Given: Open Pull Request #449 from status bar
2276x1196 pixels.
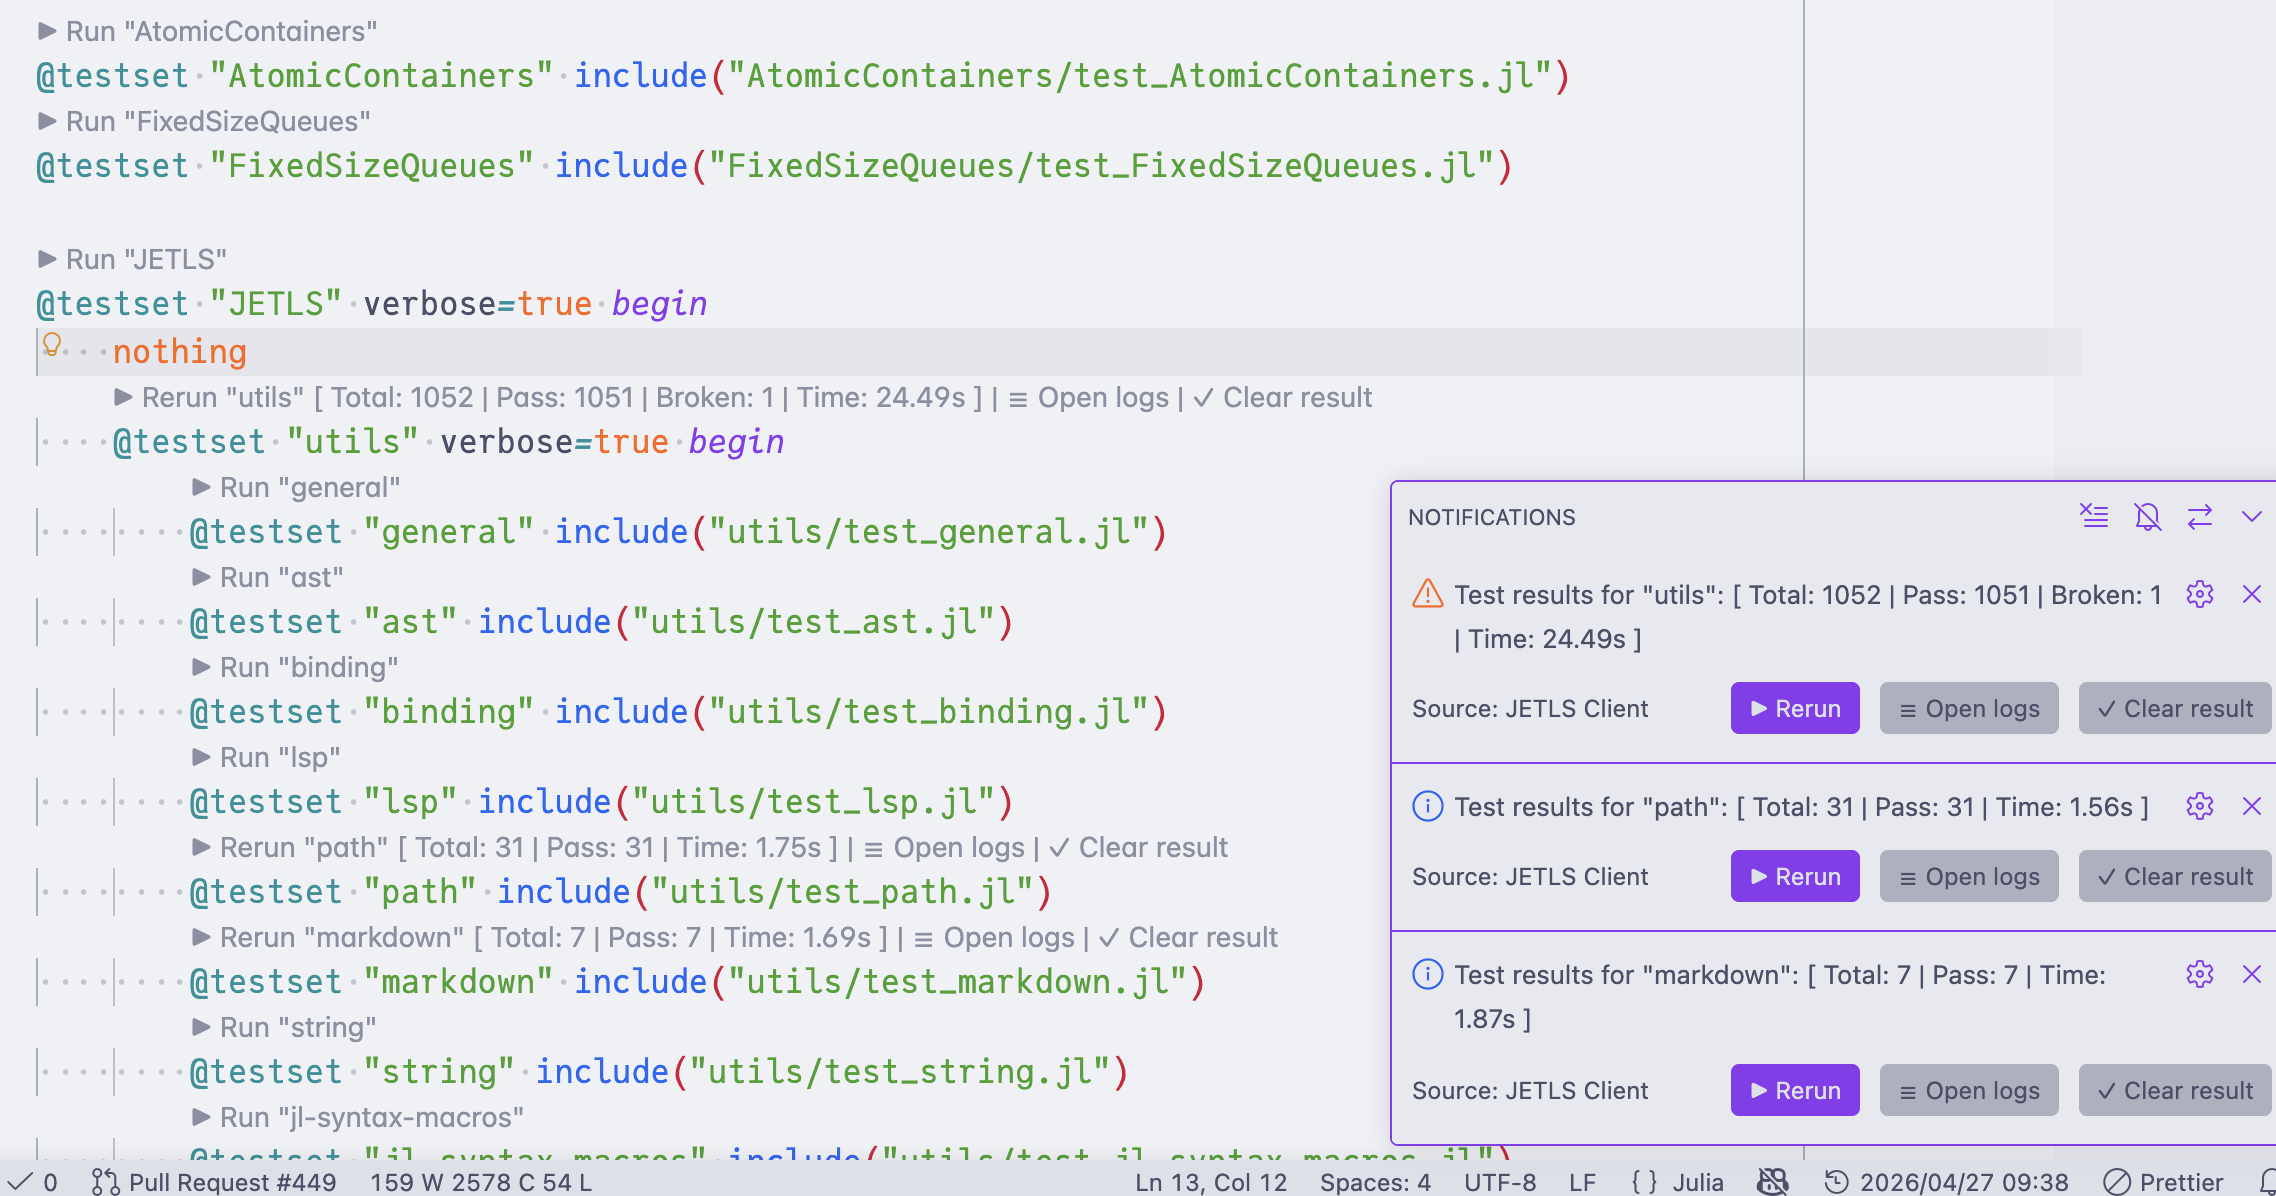Looking at the screenshot, I should 214,1182.
